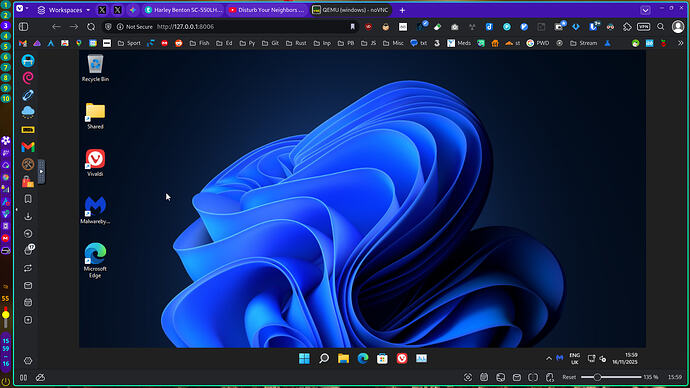
Task: Open the Gmail bookmark
Action: (x=23, y=43)
